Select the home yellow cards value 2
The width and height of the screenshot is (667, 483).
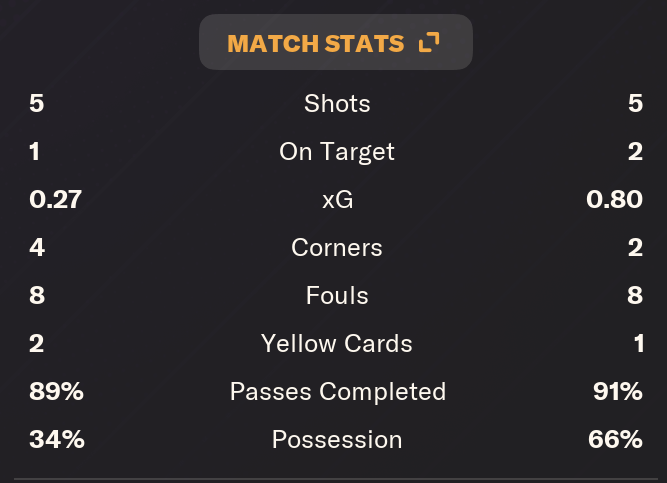pyautogui.click(x=37, y=343)
